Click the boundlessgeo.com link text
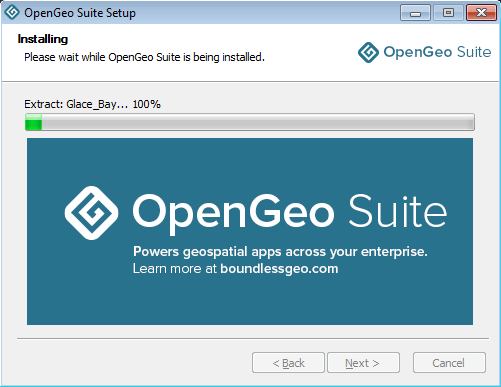Screen dimensions: 501x387 [x=279, y=269]
